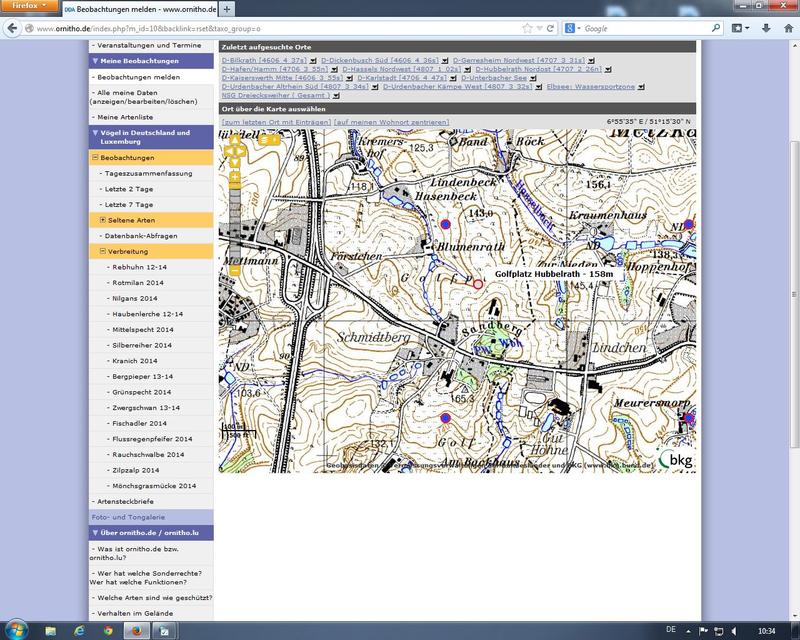The image size is (800, 640).
Task: Select the map marker near Kraumenhaus
Action: (x=689, y=224)
